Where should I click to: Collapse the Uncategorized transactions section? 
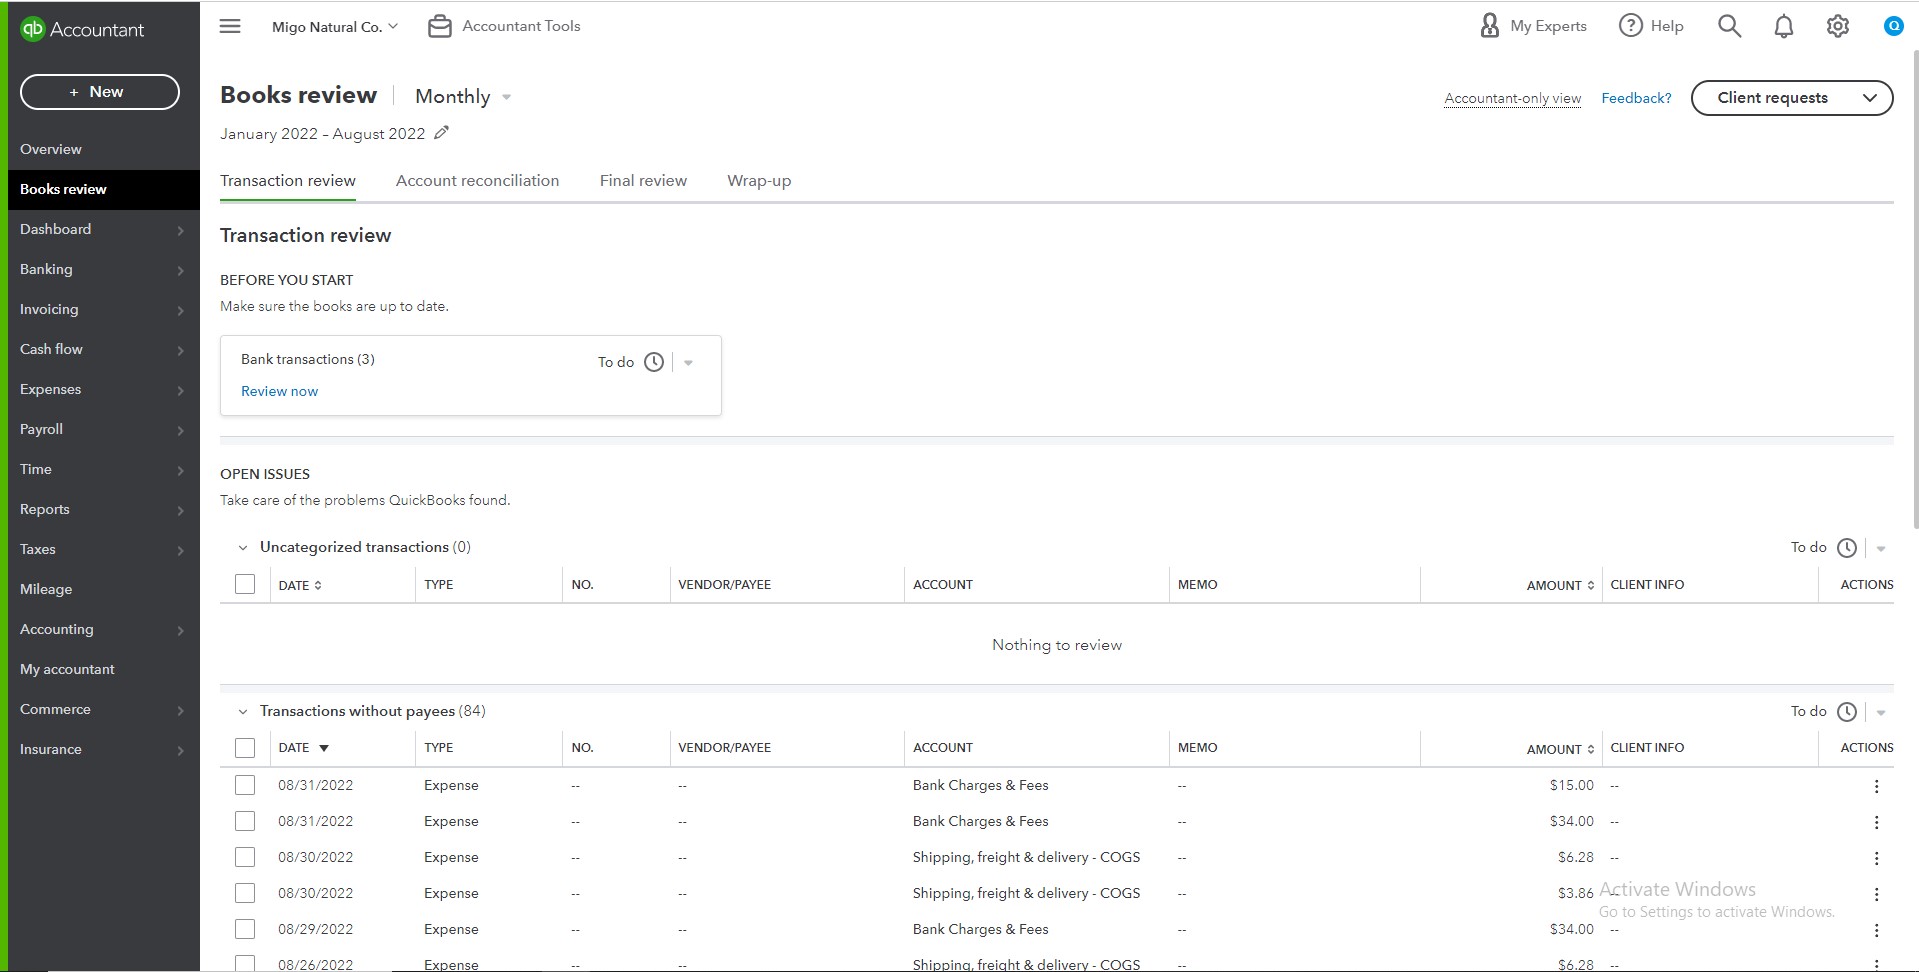coord(242,547)
